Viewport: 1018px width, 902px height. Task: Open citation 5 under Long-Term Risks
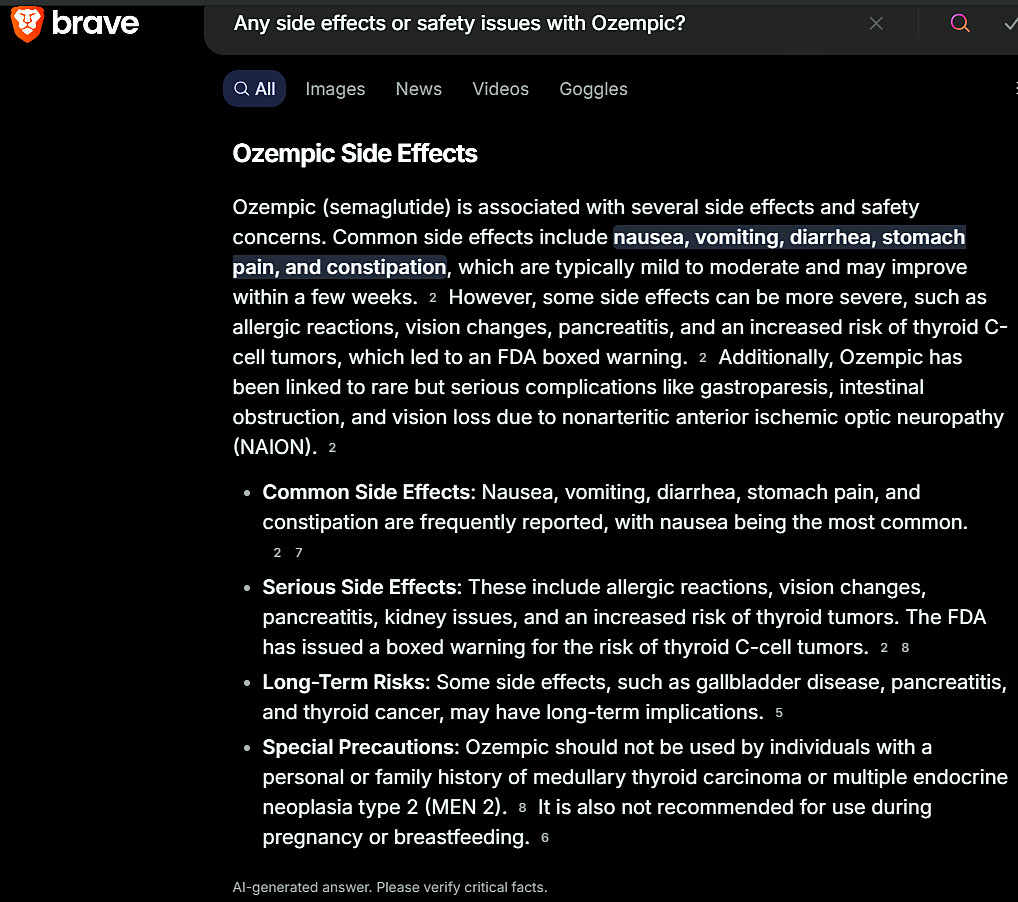tap(779, 713)
